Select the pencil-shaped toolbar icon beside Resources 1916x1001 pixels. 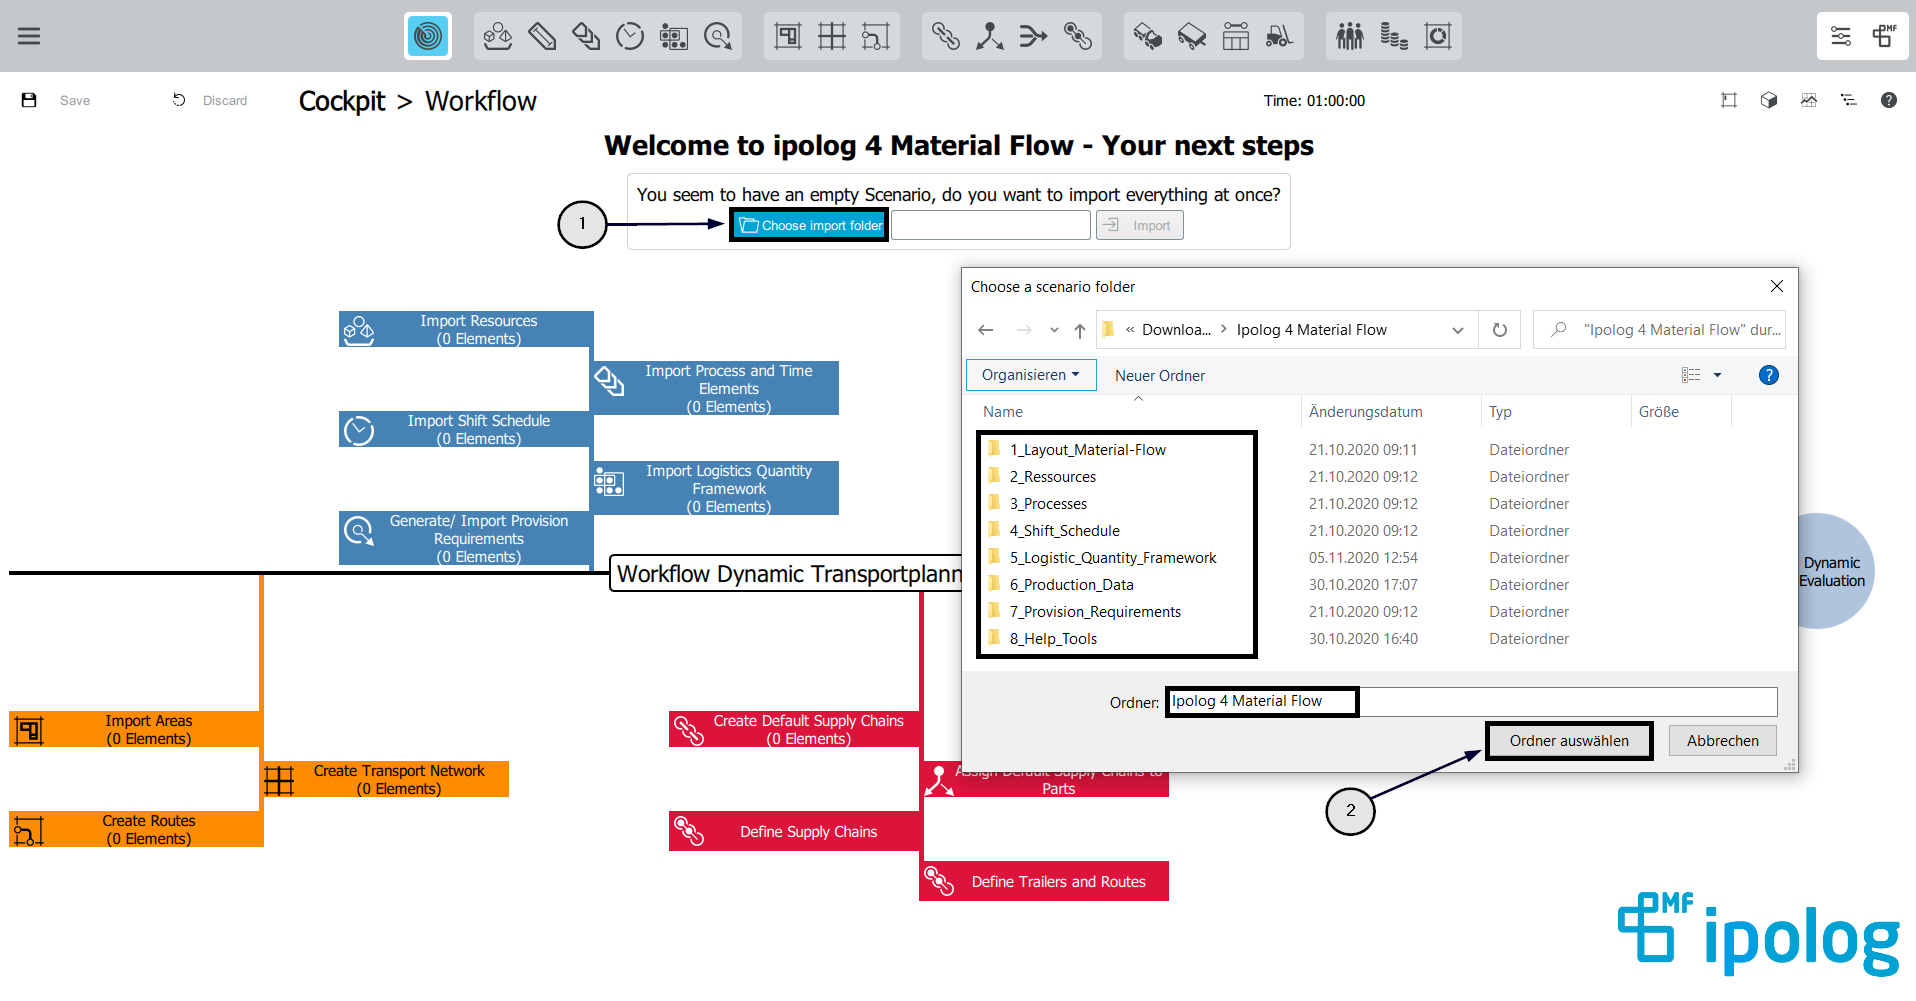(542, 37)
